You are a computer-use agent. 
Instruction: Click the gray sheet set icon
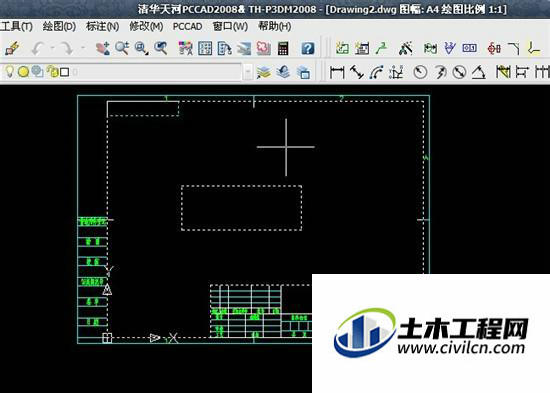[244, 48]
